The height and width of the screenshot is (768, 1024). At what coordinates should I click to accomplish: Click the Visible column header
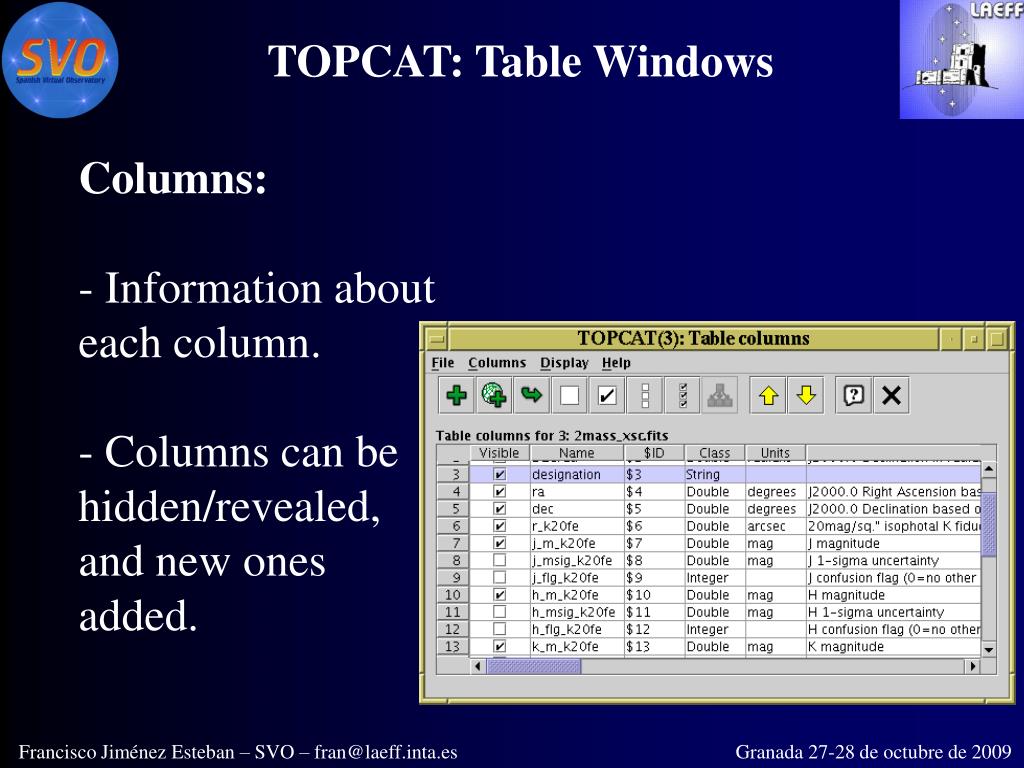point(500,453)
